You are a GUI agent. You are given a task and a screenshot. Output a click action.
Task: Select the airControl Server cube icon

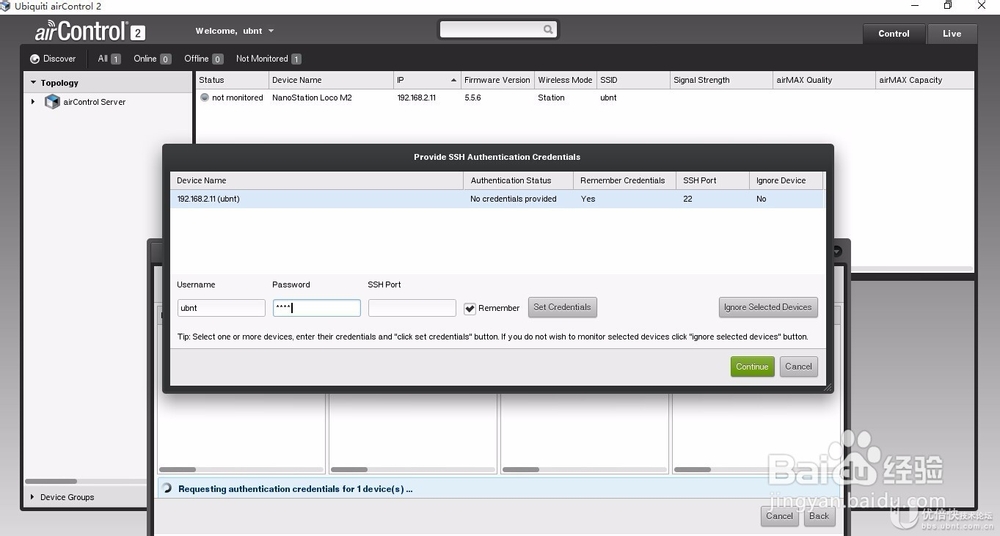52,101
